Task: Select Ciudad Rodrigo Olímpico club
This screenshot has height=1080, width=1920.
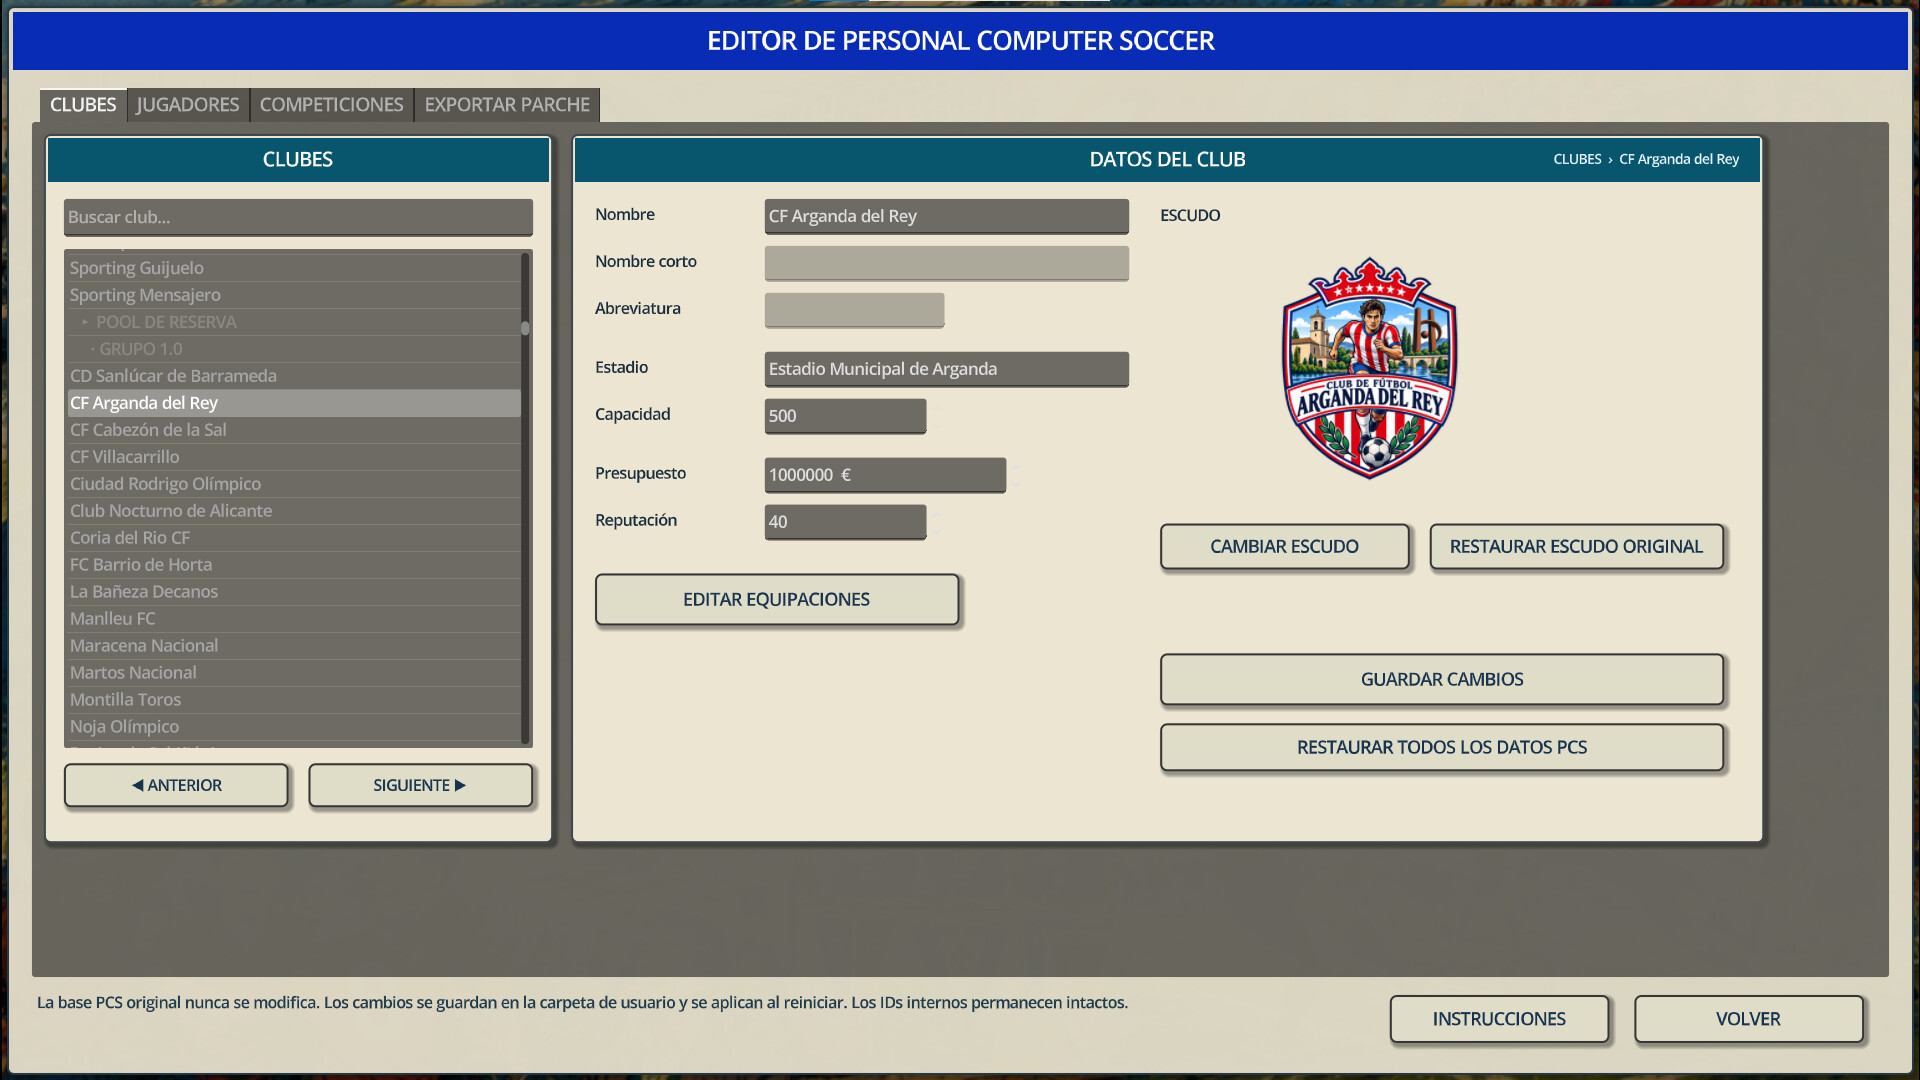Action: (294, 484)
